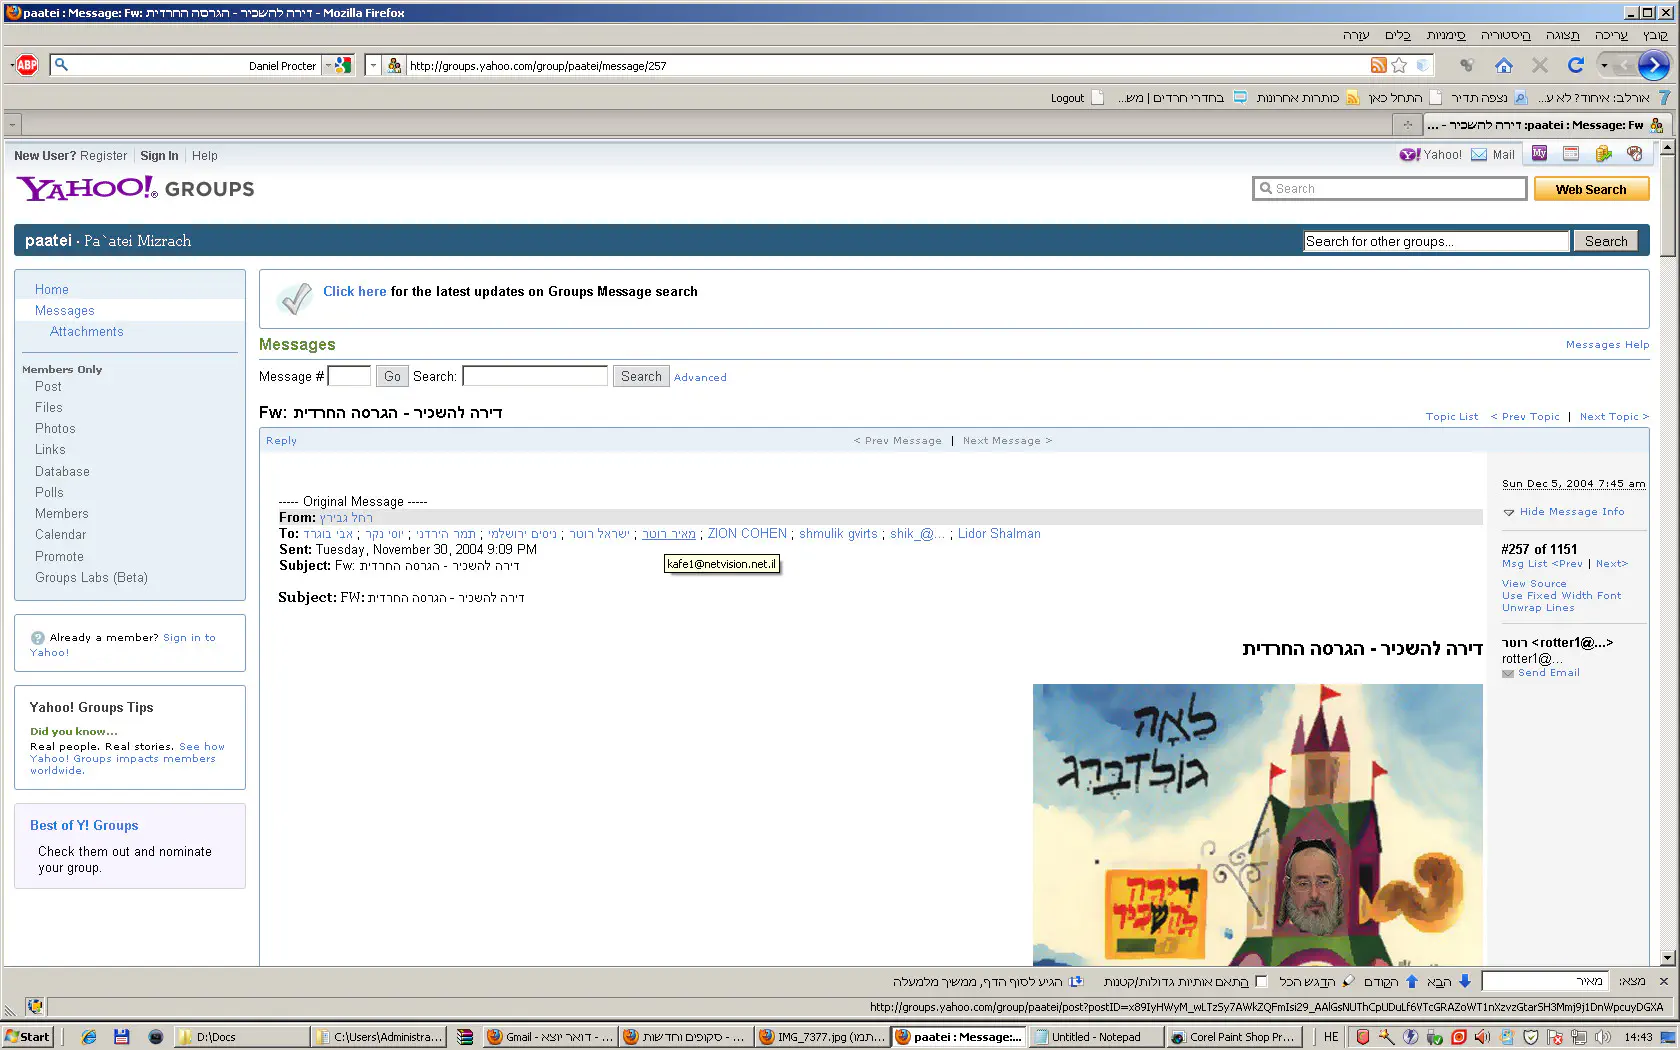Open the Firefox history menu (היסטוריה)
The width and height of the screenshot is (1680, 1050).
click(x=1505, y=35)
